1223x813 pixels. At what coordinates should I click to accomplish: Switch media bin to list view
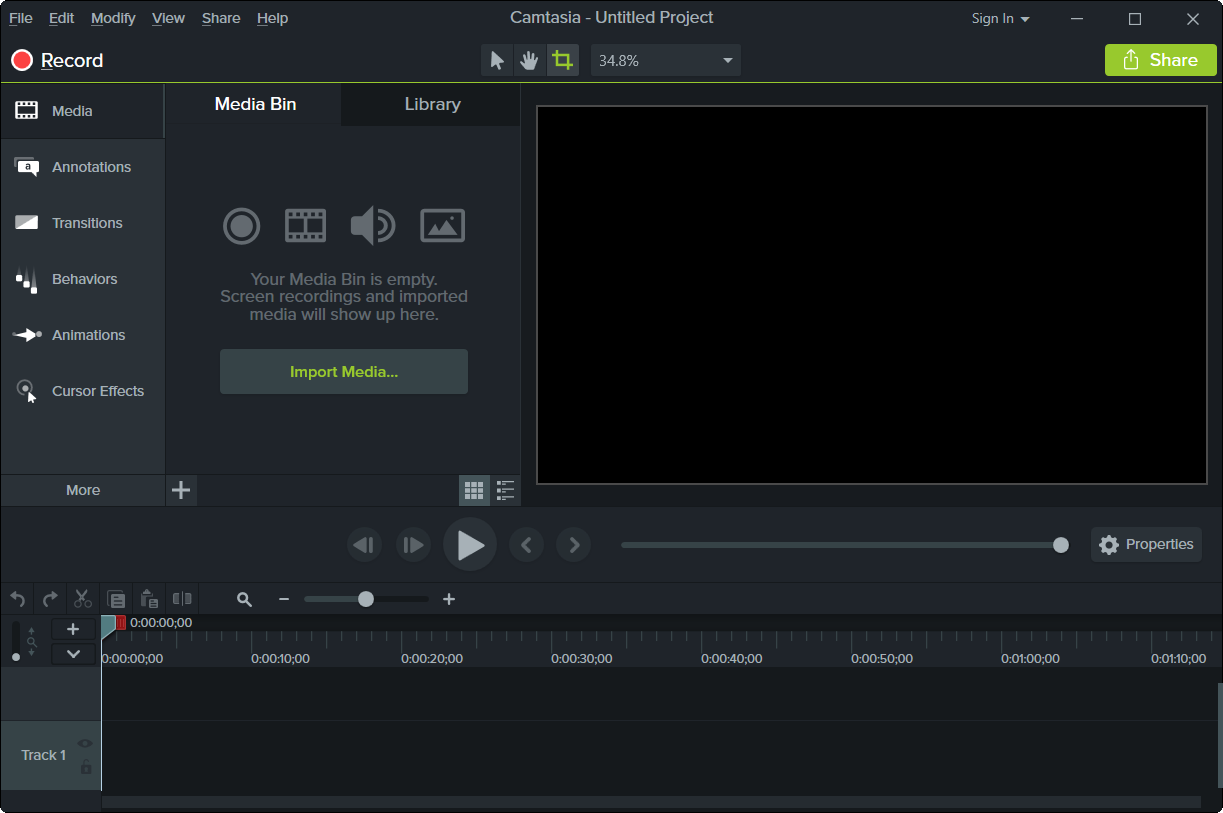pyautogui.click(x=506, y=490)
